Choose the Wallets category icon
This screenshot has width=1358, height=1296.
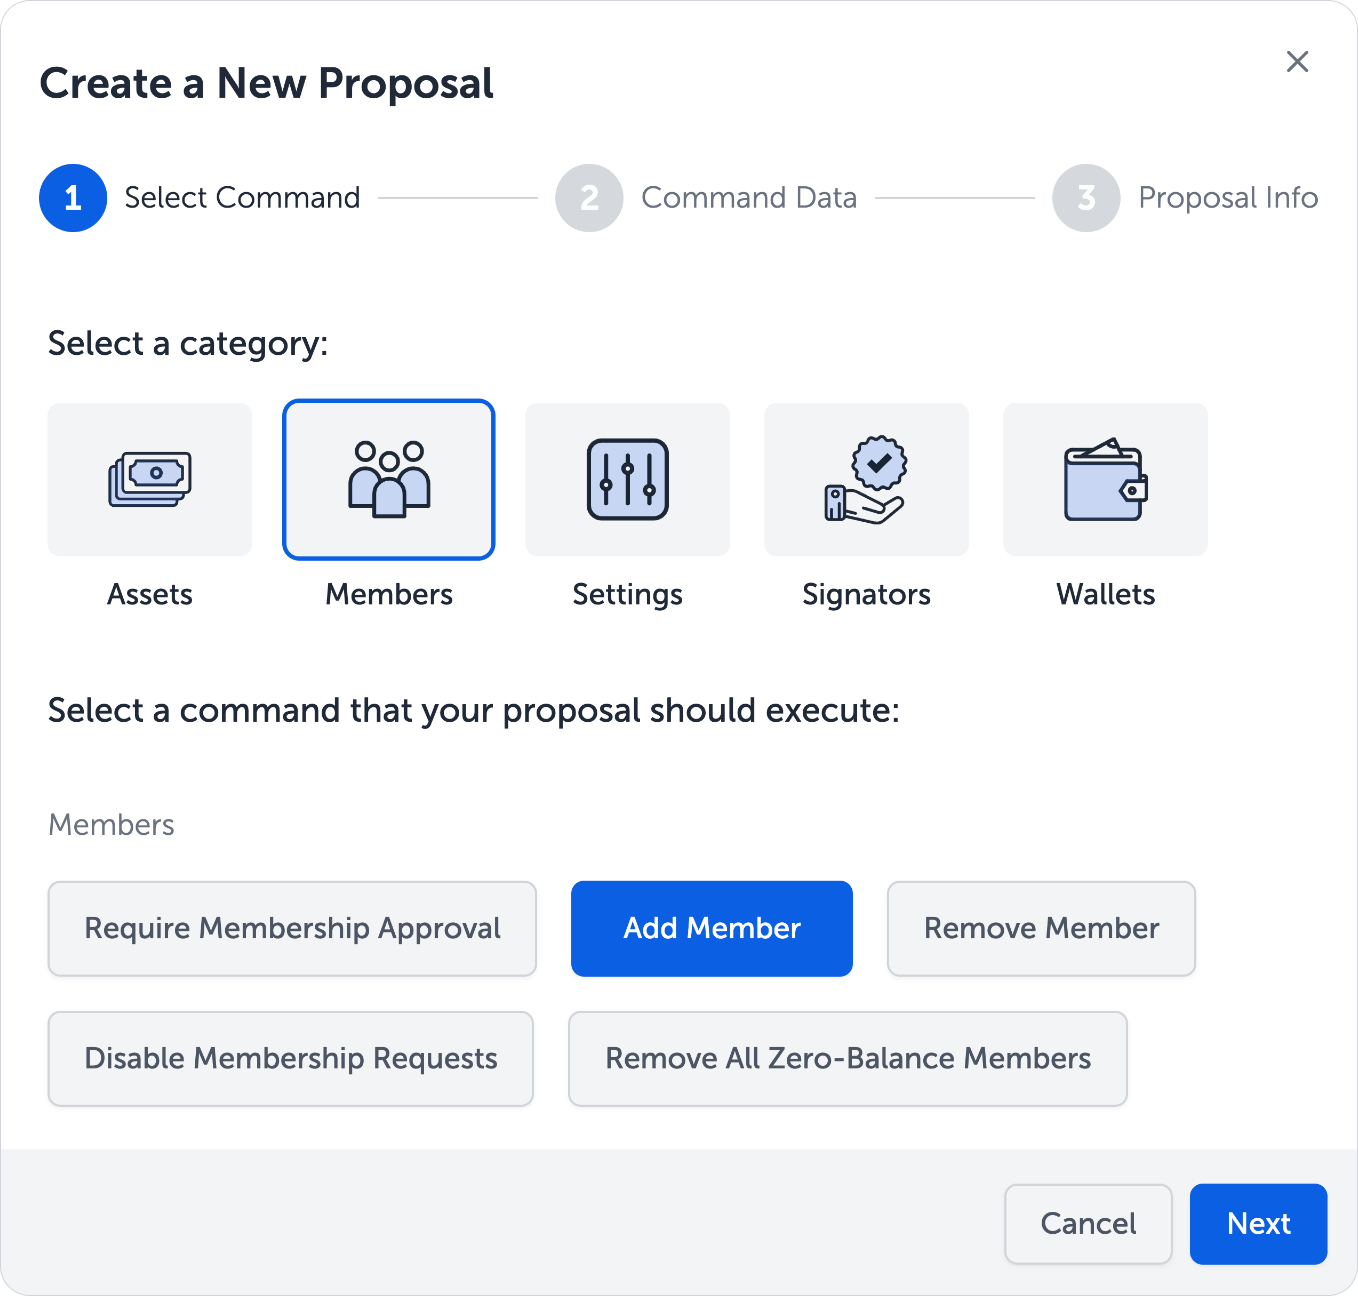[x=1105, y=480]
